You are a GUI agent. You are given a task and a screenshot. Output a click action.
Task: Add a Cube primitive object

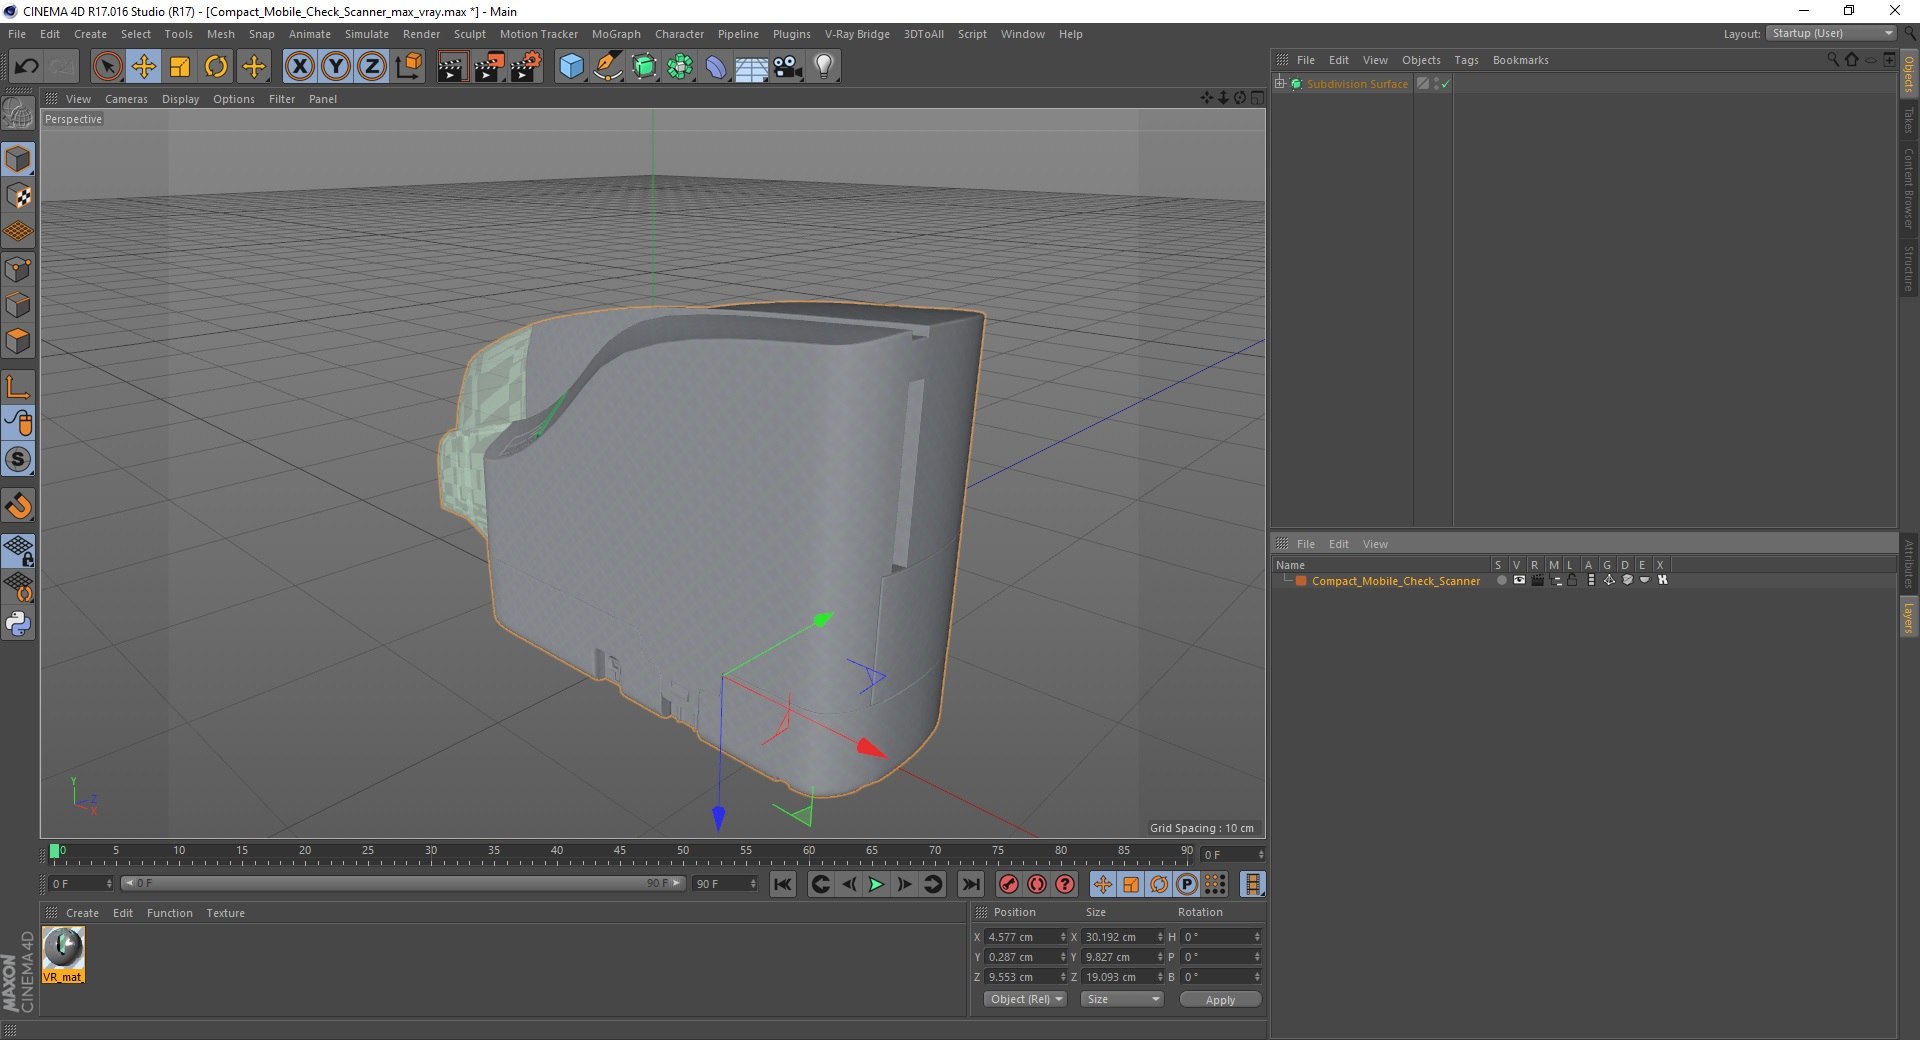(x=571, y=67)
